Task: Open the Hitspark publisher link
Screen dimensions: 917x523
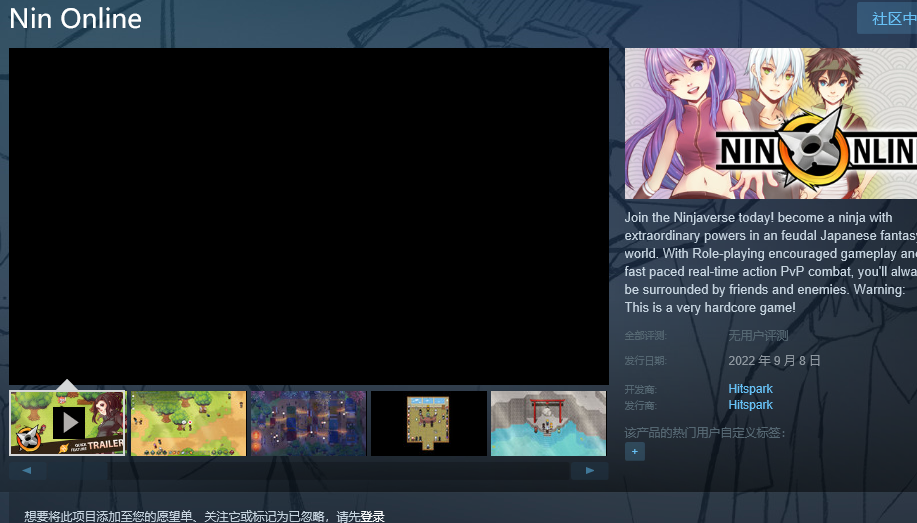Action: tap(750, 405)
